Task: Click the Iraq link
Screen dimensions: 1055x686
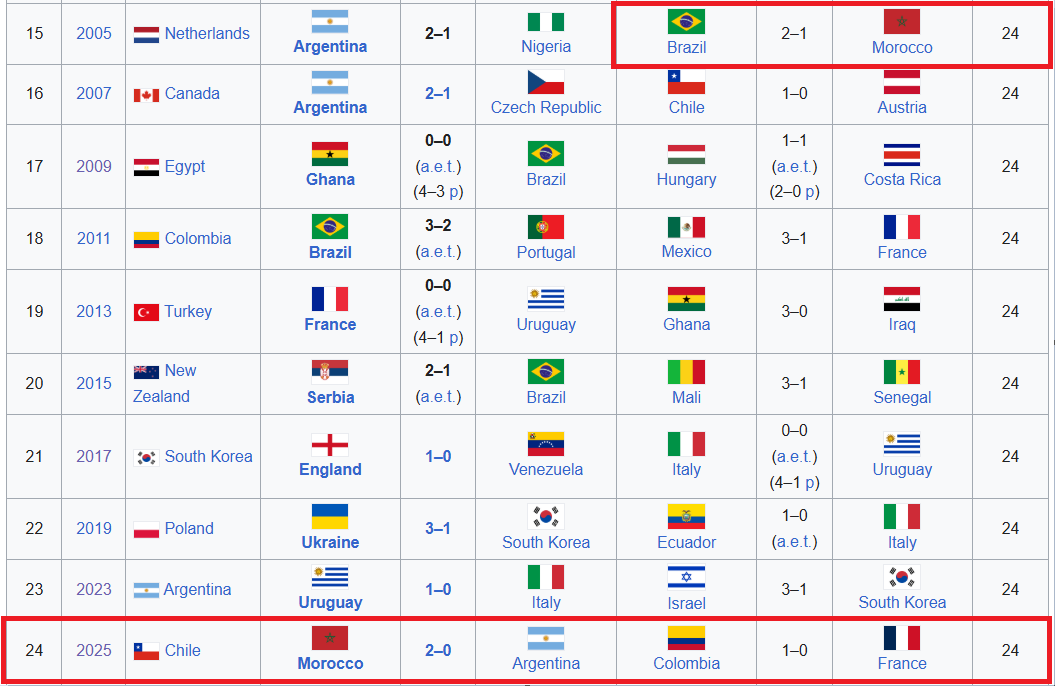Action: [902, 324]
